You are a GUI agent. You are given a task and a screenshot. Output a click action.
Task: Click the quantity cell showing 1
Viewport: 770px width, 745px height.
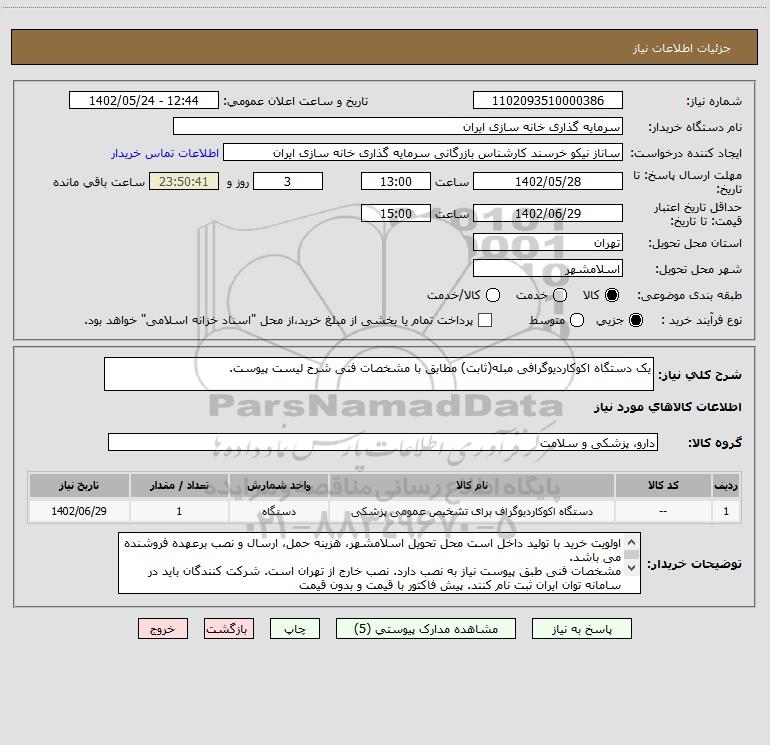[179, 511]
